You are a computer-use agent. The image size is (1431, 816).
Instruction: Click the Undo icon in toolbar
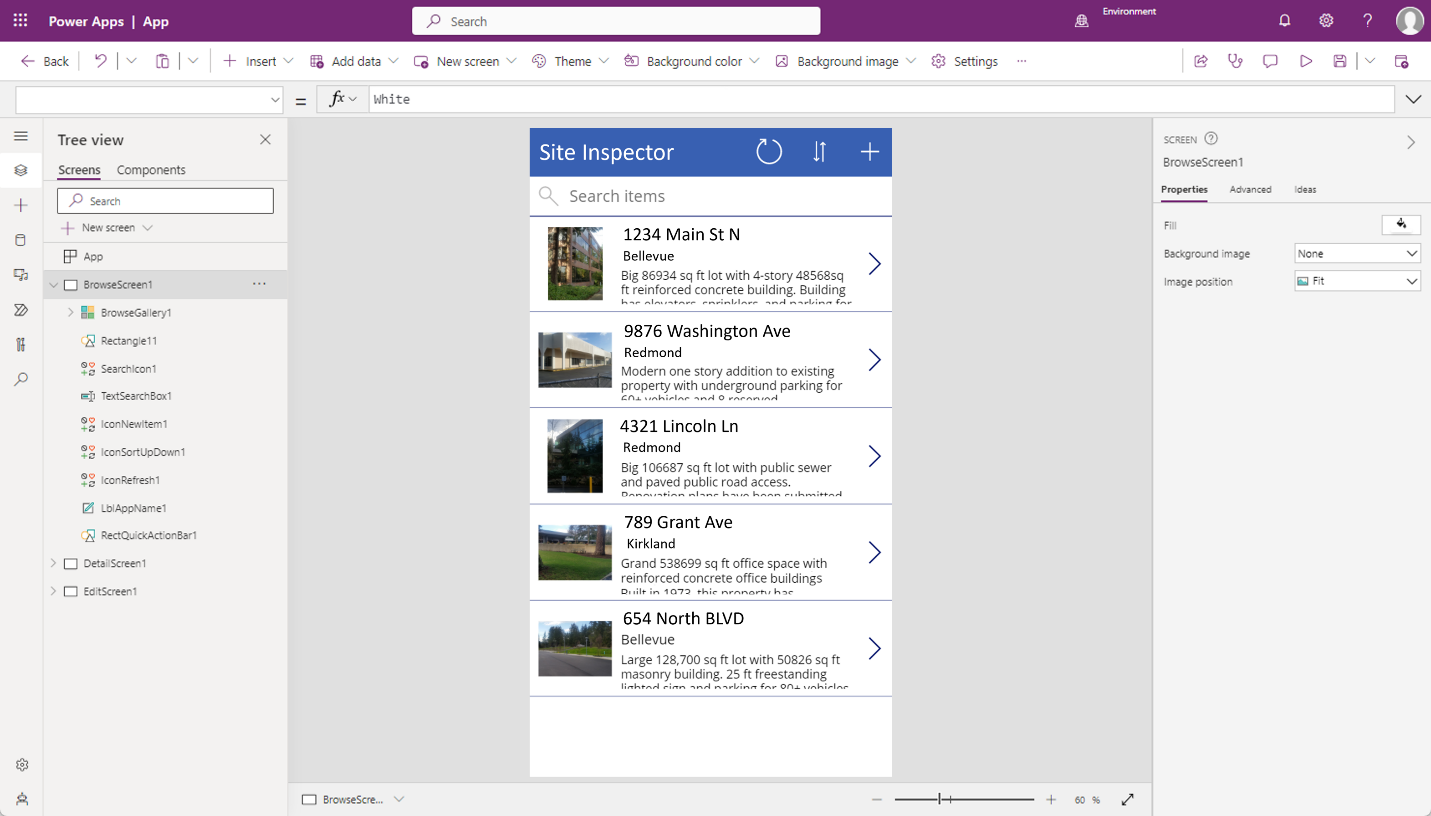pos(100,61)
